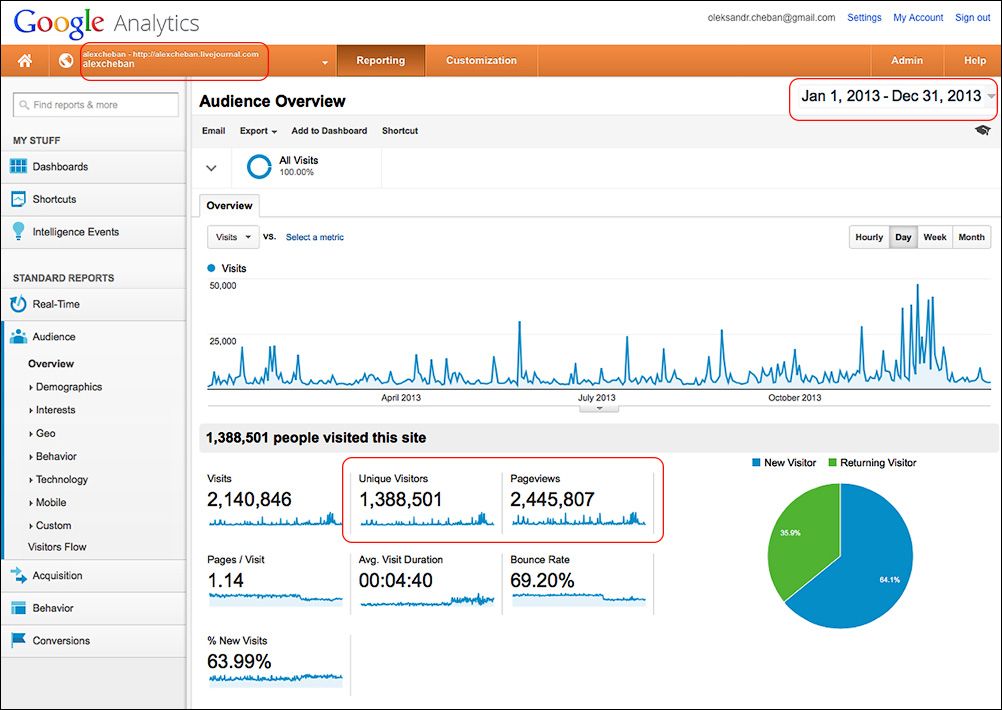Screen dimensions: 1002x710
Task: Click the New Visitor blue legend swatch
Action: point(757,463)
